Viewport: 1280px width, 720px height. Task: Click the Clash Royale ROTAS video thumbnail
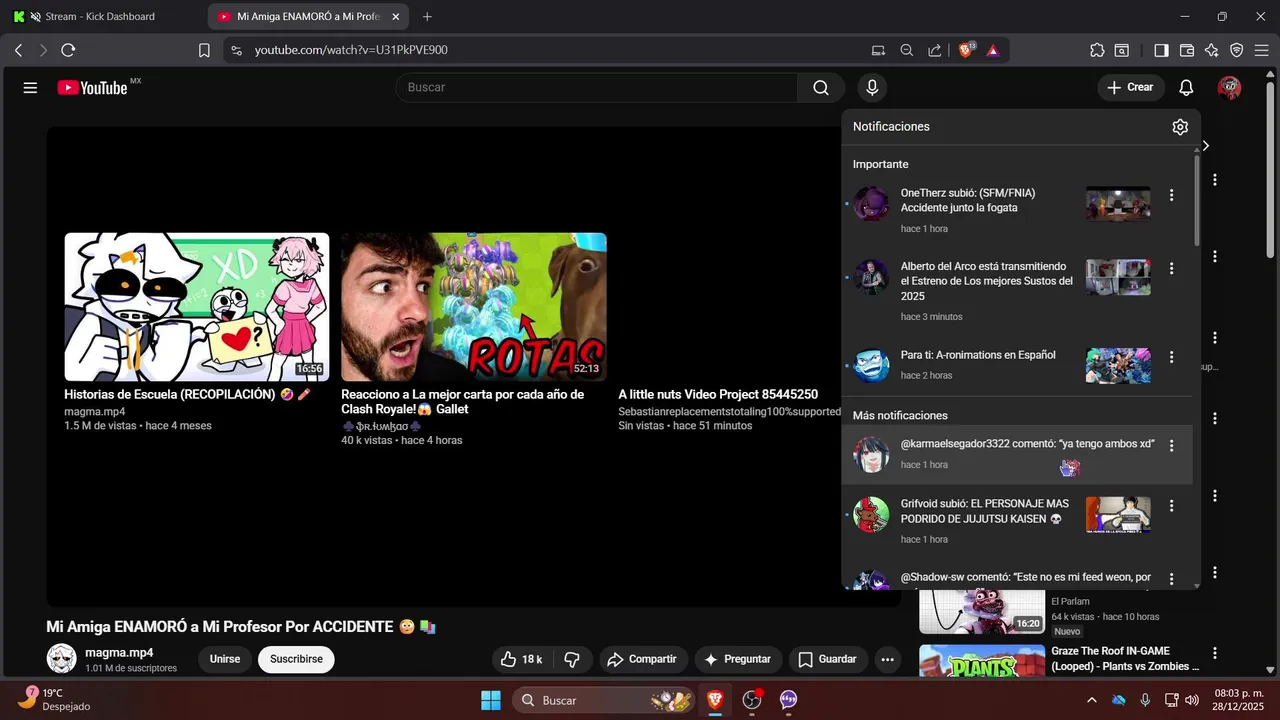click(x=474, y=307)
